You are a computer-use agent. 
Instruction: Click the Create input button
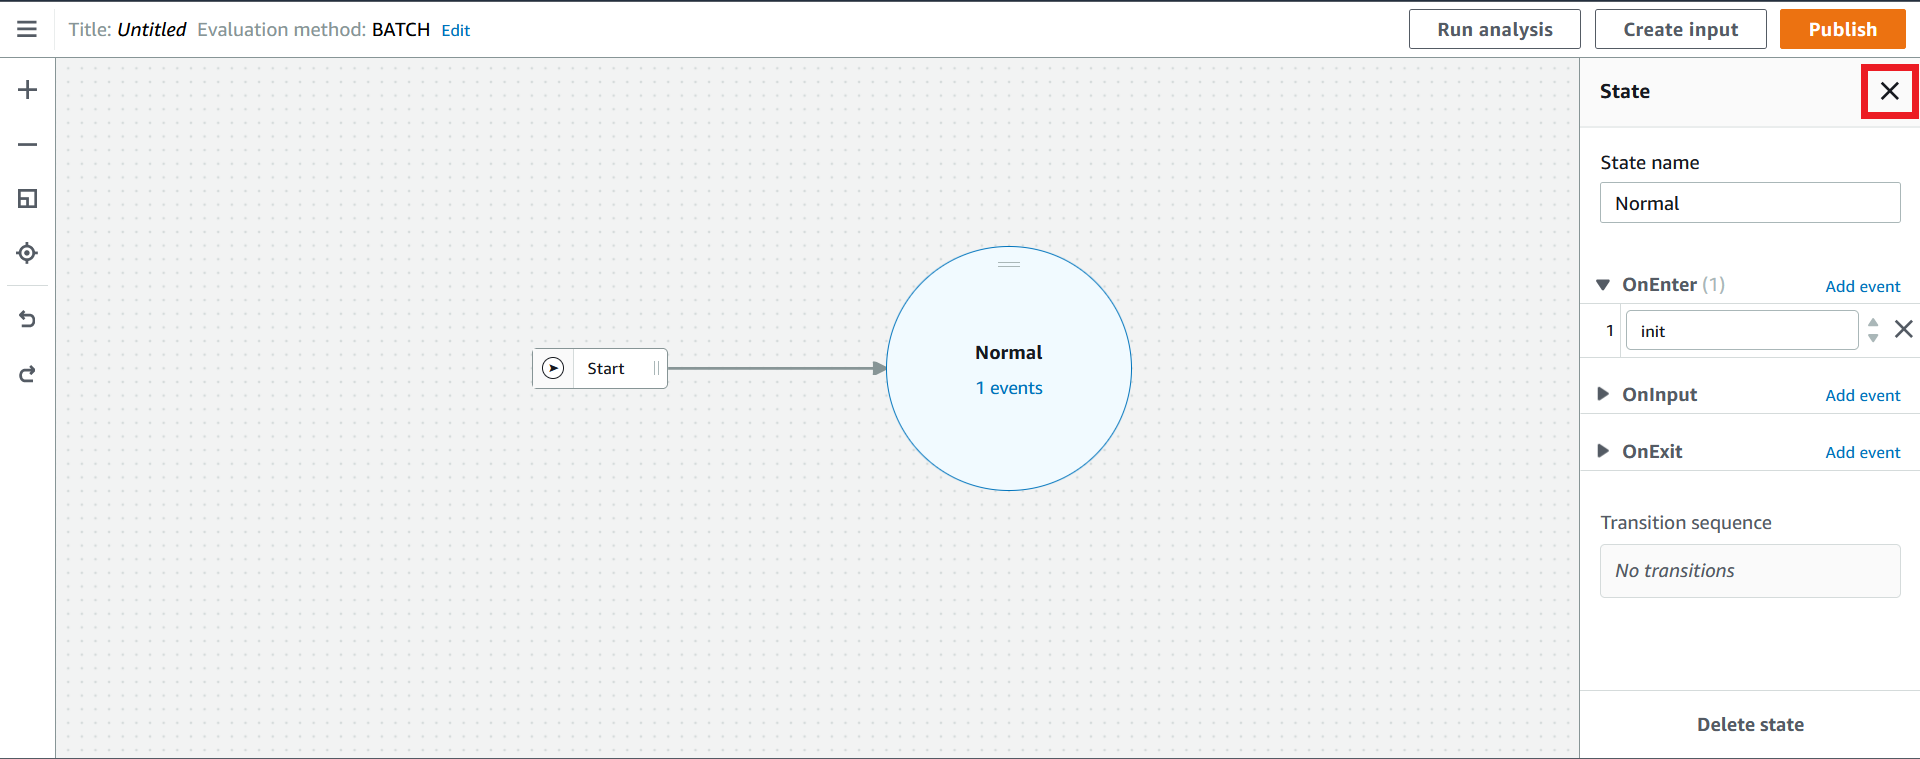[1680, 29]
